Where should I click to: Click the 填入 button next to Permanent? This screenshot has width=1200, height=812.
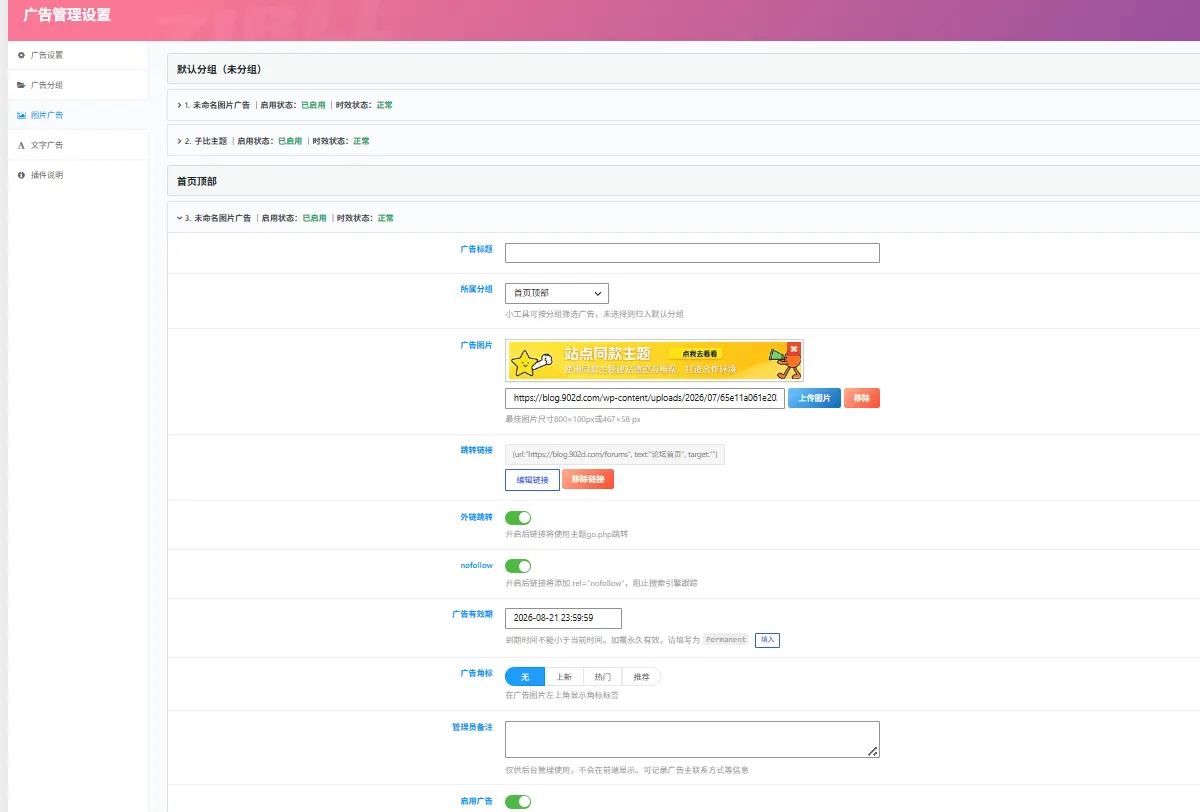[767, 639]
